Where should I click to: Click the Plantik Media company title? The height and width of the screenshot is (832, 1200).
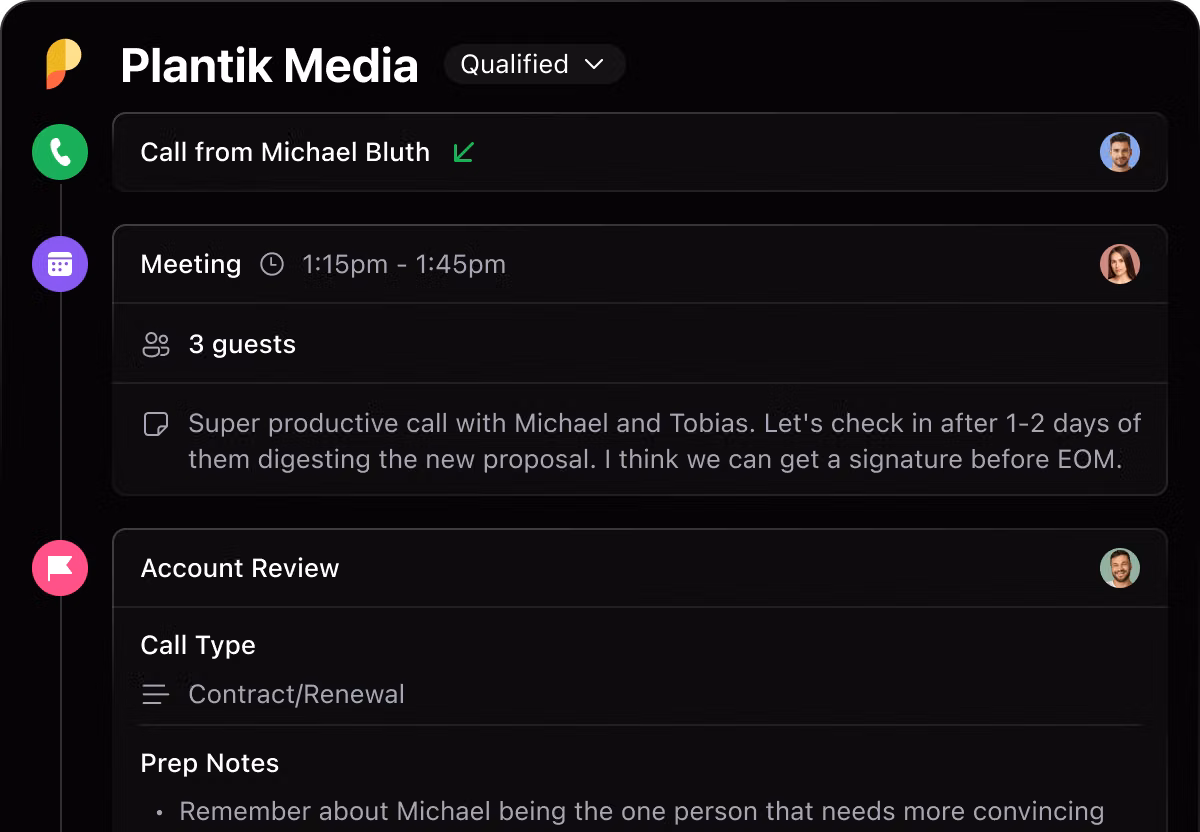(269, 66)
